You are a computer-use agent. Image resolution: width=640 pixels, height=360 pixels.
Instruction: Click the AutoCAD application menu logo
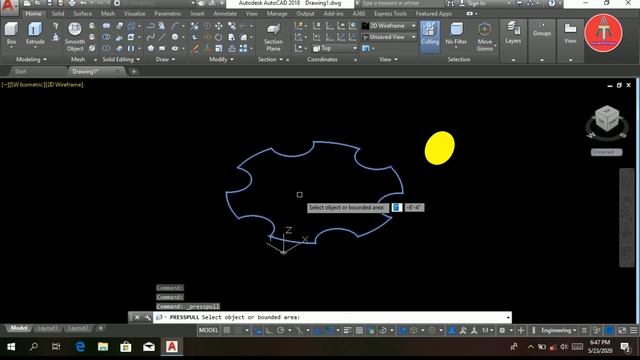(x=8, y=7)
